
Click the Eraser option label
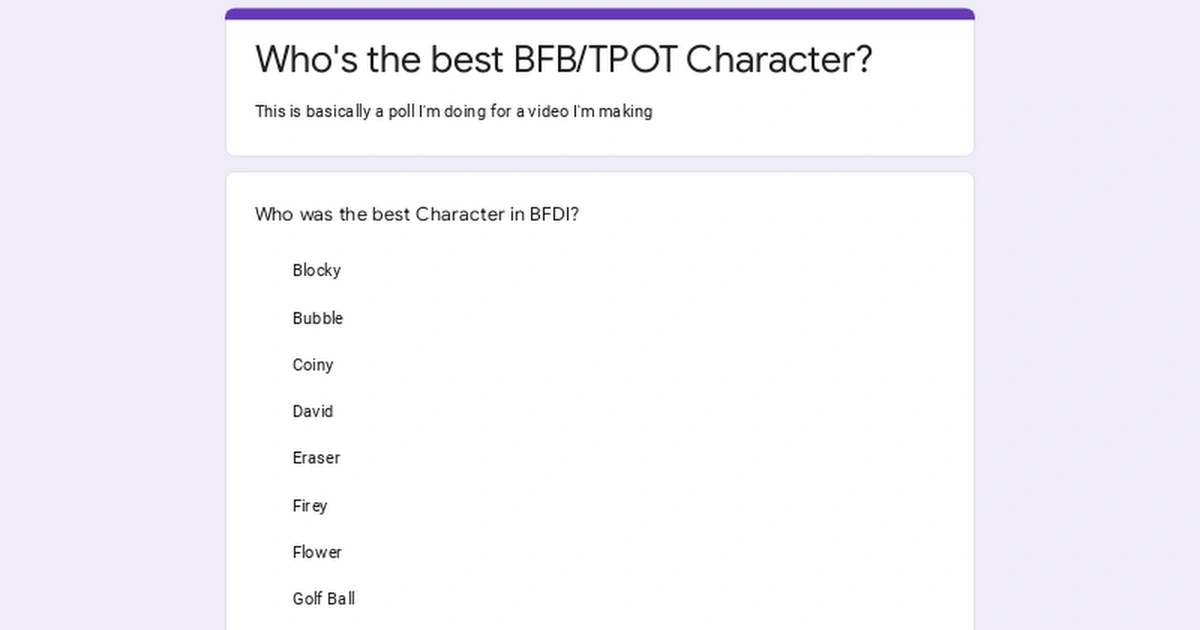point(316,457)
